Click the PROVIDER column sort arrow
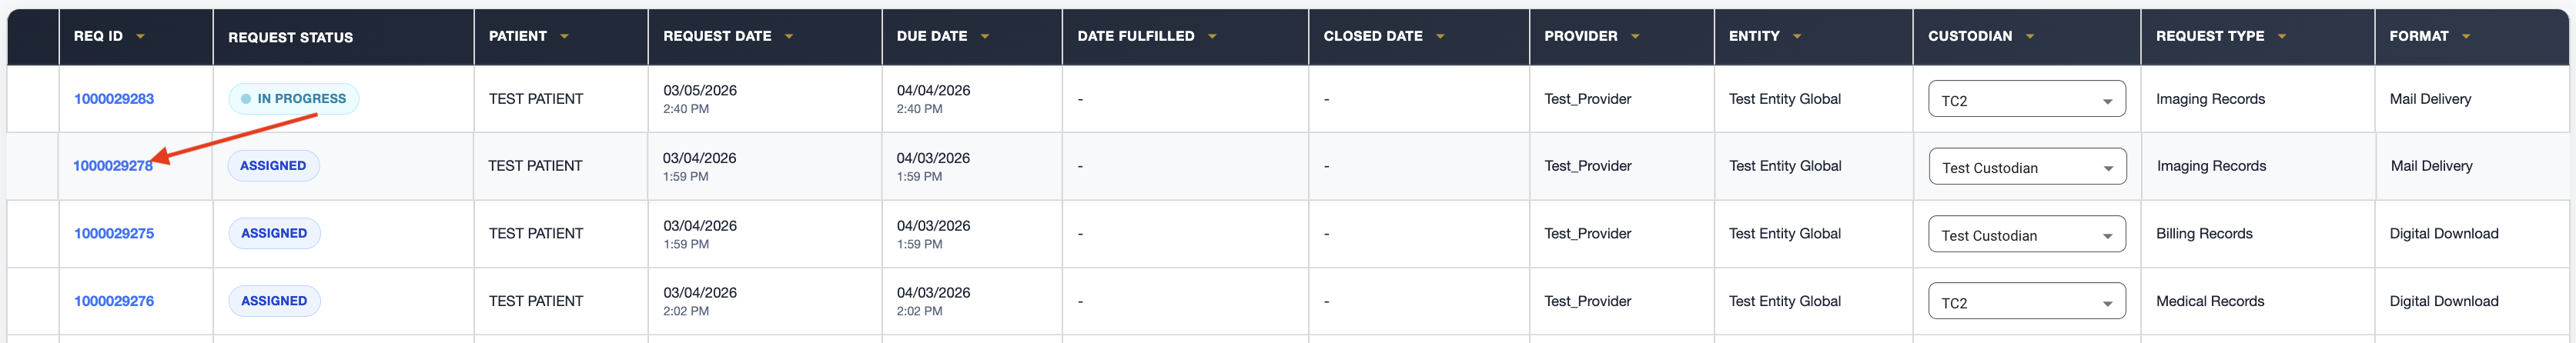The image size is (2576, 343). (1635, 37)
